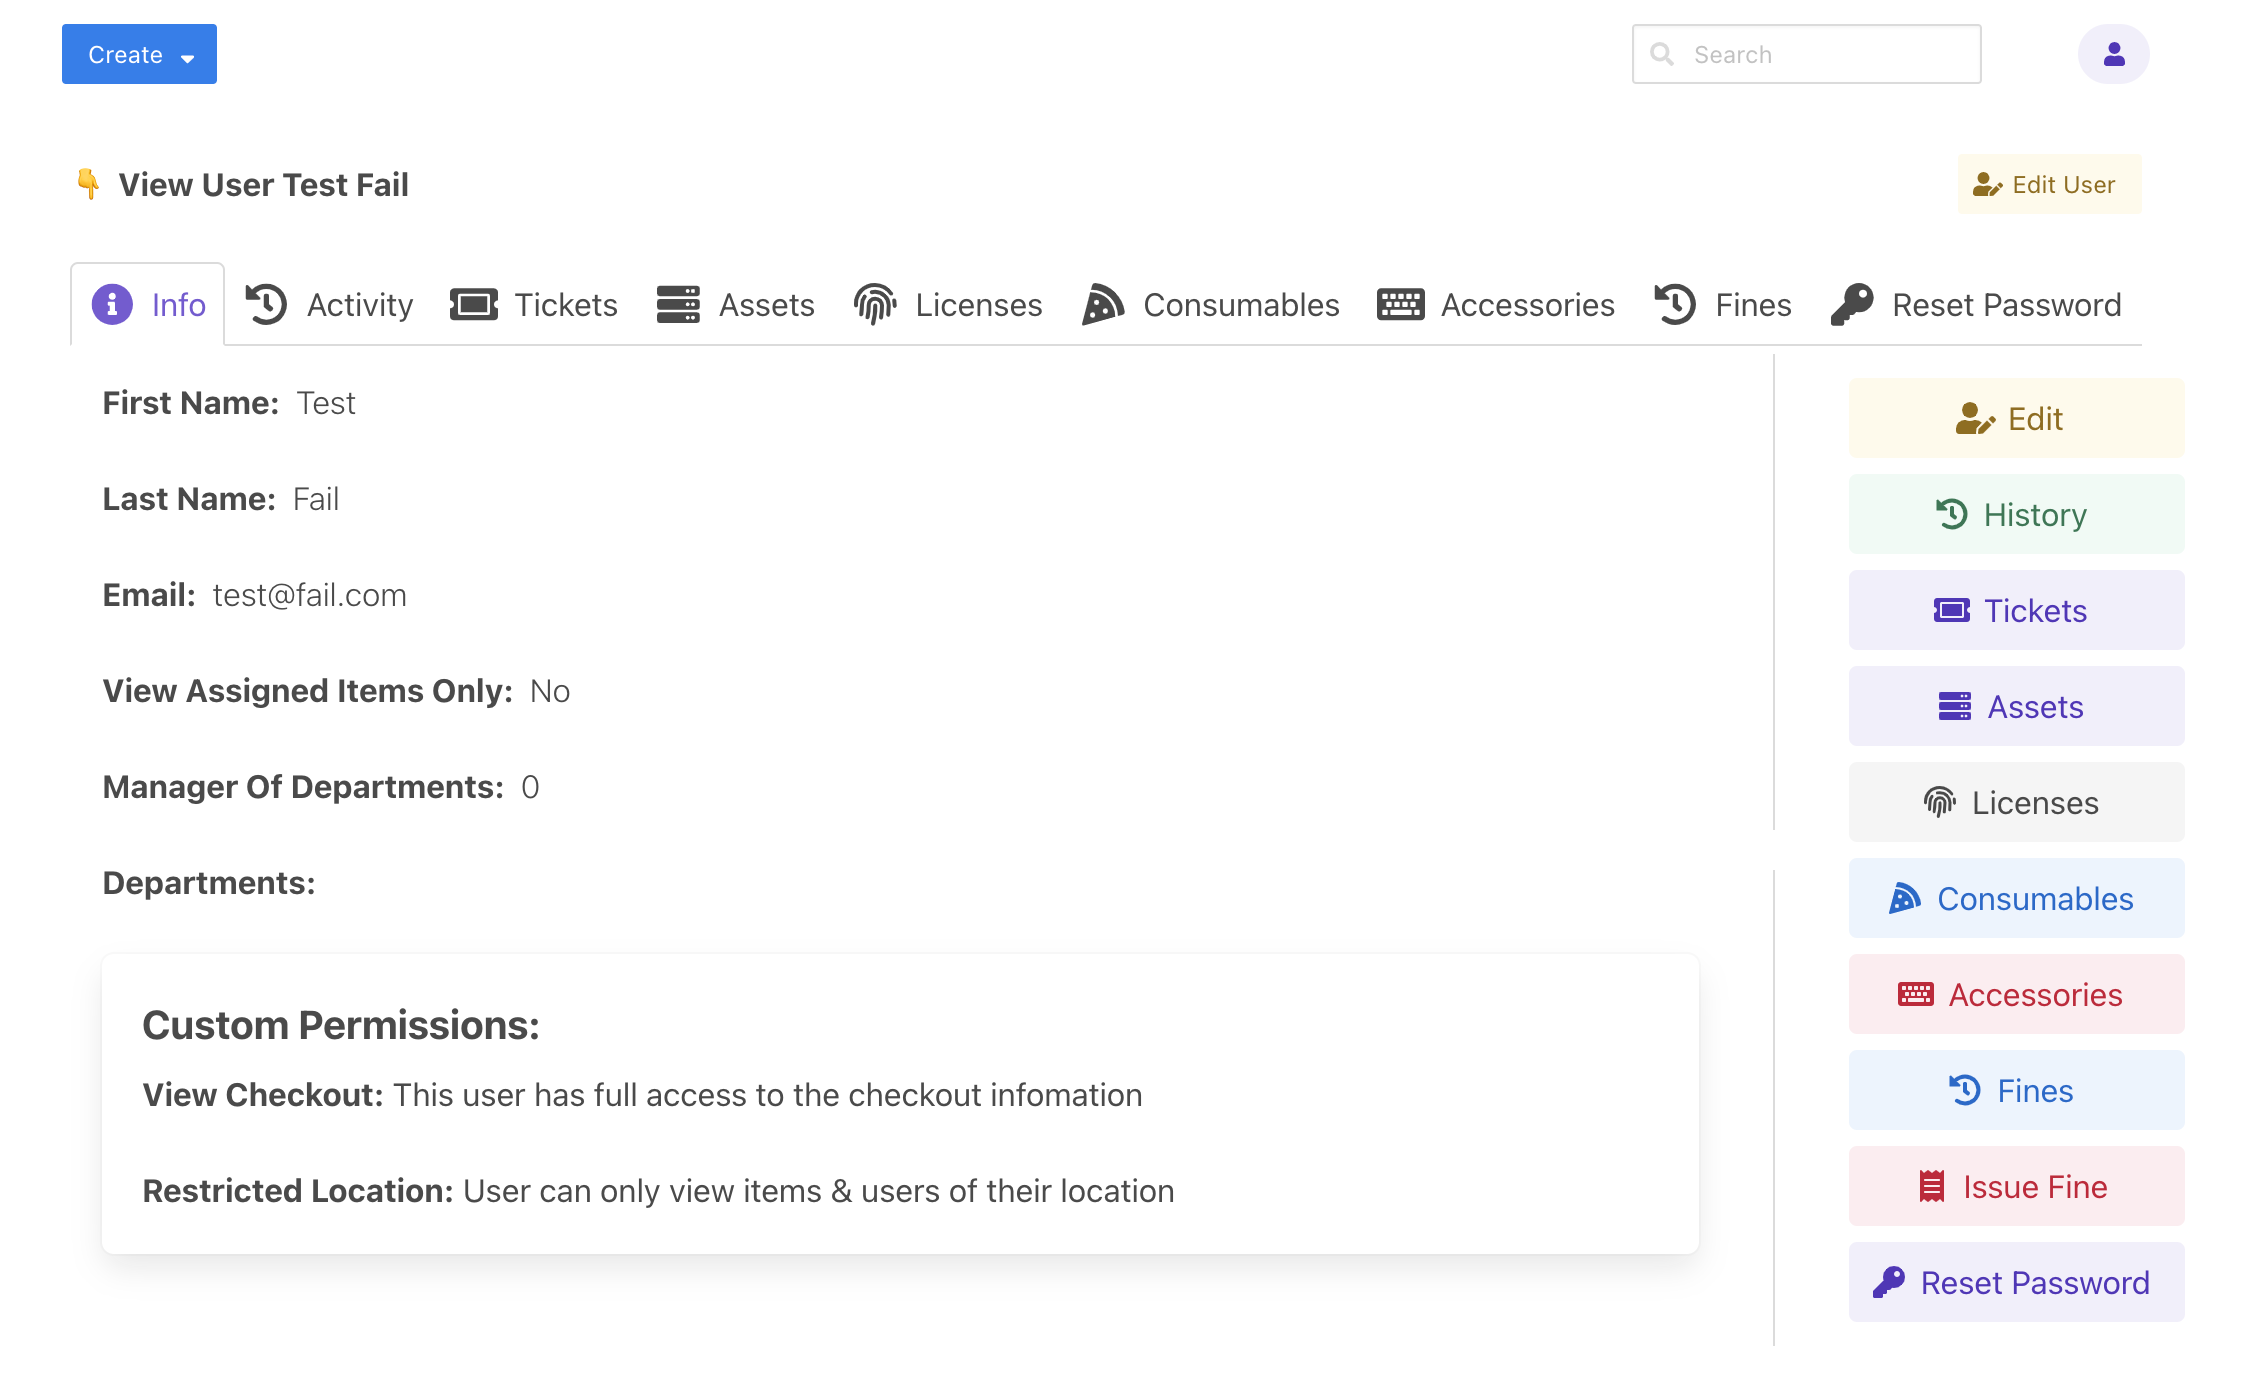Open the Create dropdown menu
2246x1390 pixels.
click(139, 54)
